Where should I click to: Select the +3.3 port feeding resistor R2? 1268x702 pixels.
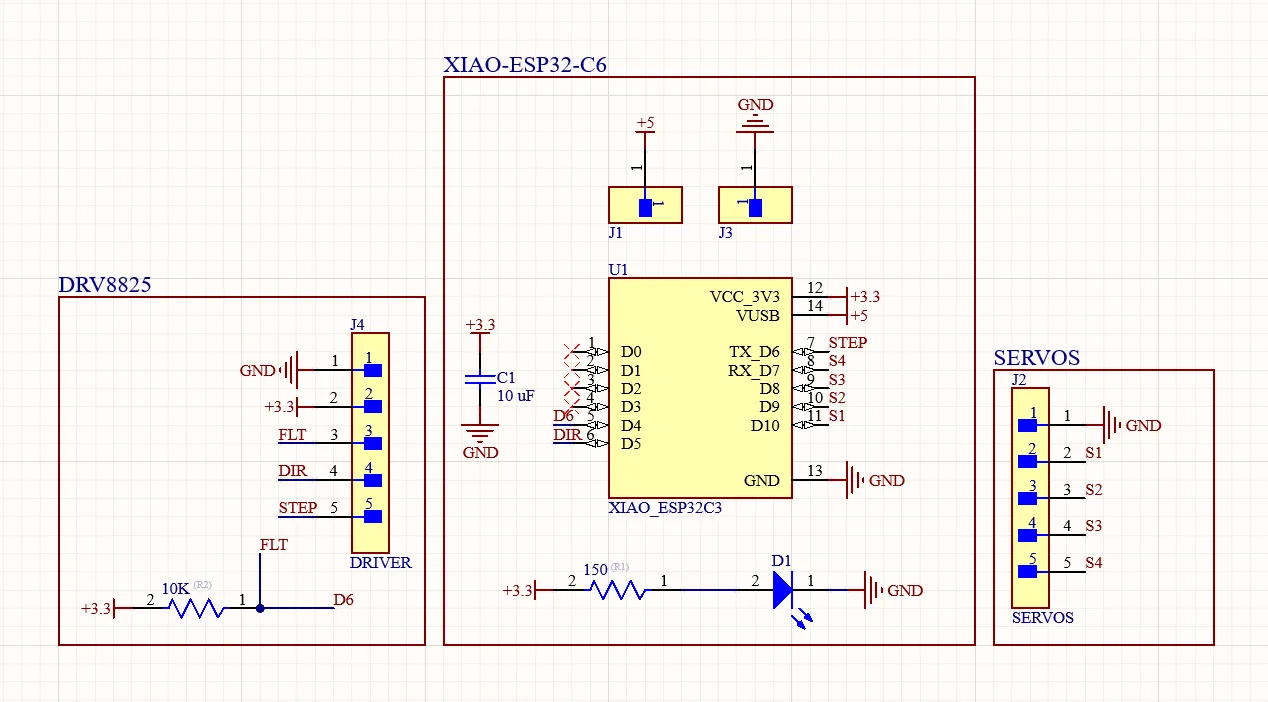coord(98,607)
